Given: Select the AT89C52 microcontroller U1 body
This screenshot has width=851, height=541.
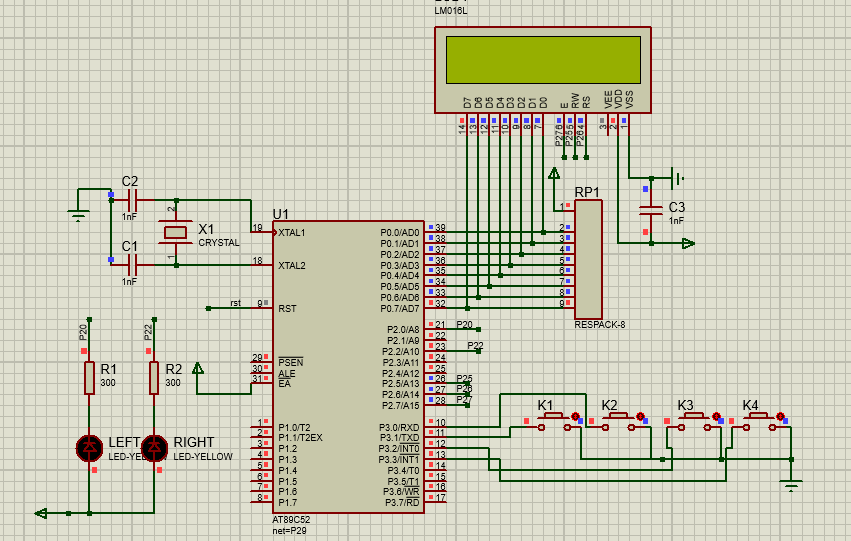Looking at the screenshot, I should pos(348,367).
